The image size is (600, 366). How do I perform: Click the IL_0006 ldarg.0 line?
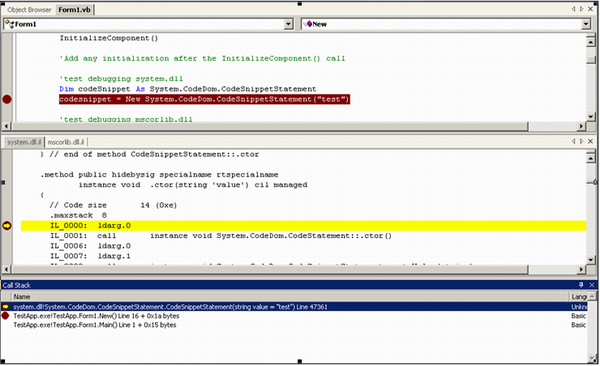tap(90, 246)
